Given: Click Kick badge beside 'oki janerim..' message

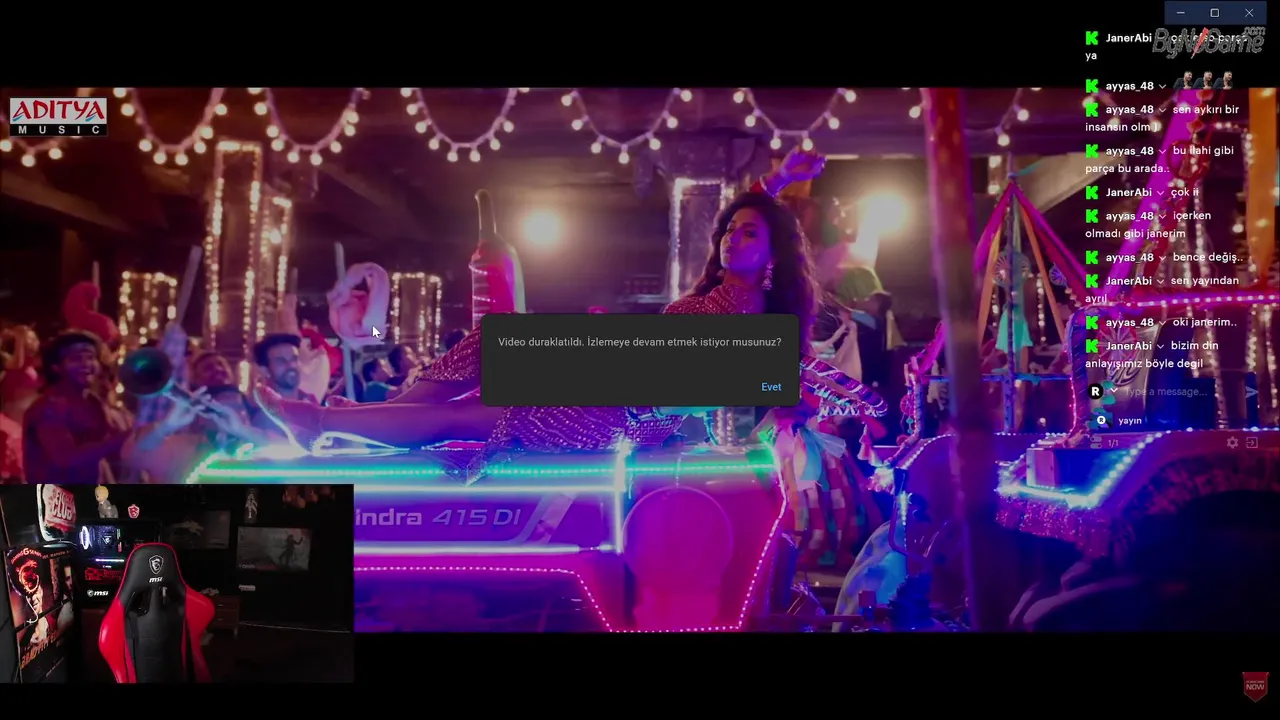Looking at the screenshot, I should [x=1092, y=322].
